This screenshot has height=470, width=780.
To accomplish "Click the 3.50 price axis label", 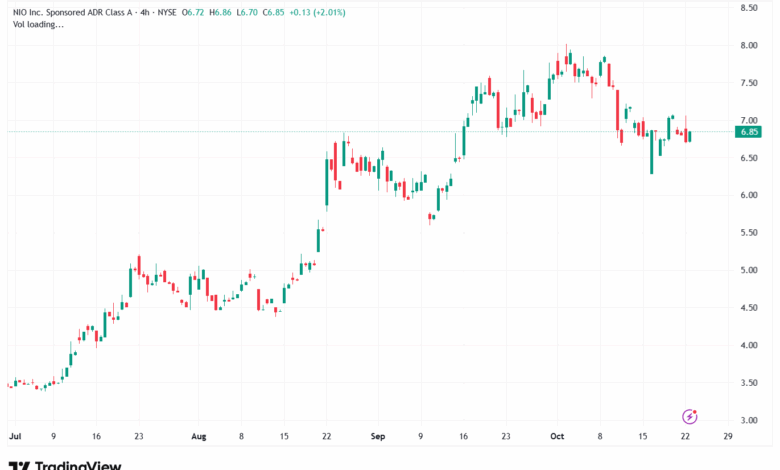I will [x=749, y=383].
